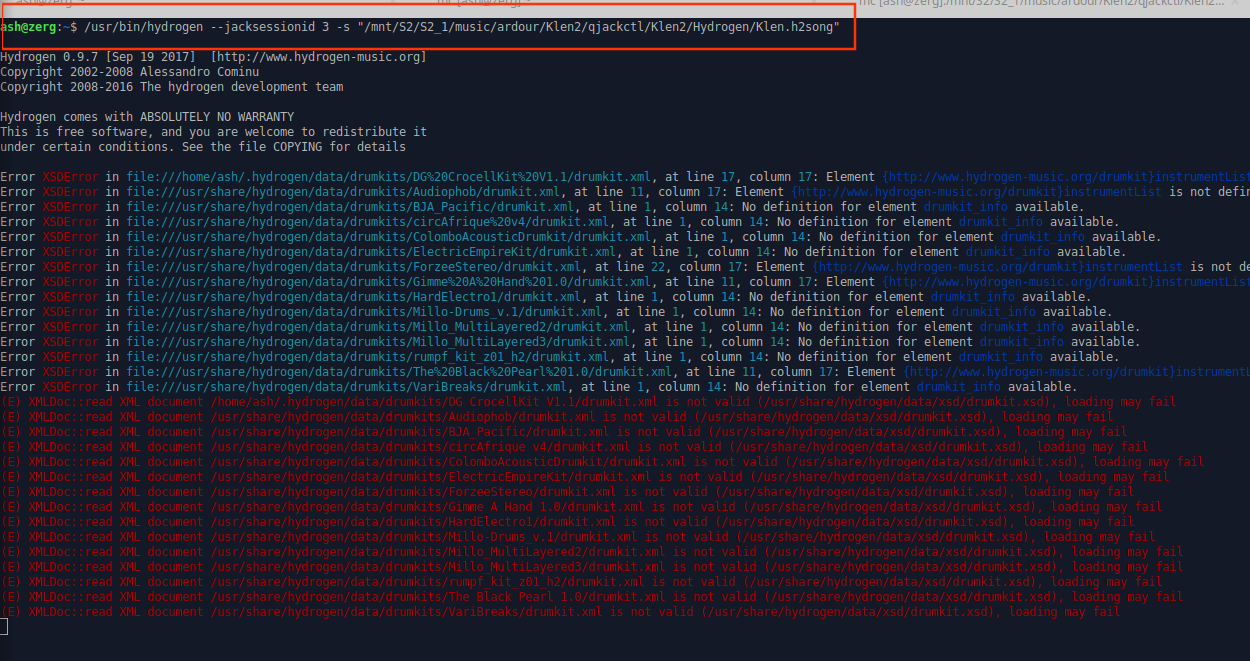Click the XMLDoc error line for Millo_MultiLayered3
The width and height of the screenshot is (1250, 661).
[x=592, y=567]
